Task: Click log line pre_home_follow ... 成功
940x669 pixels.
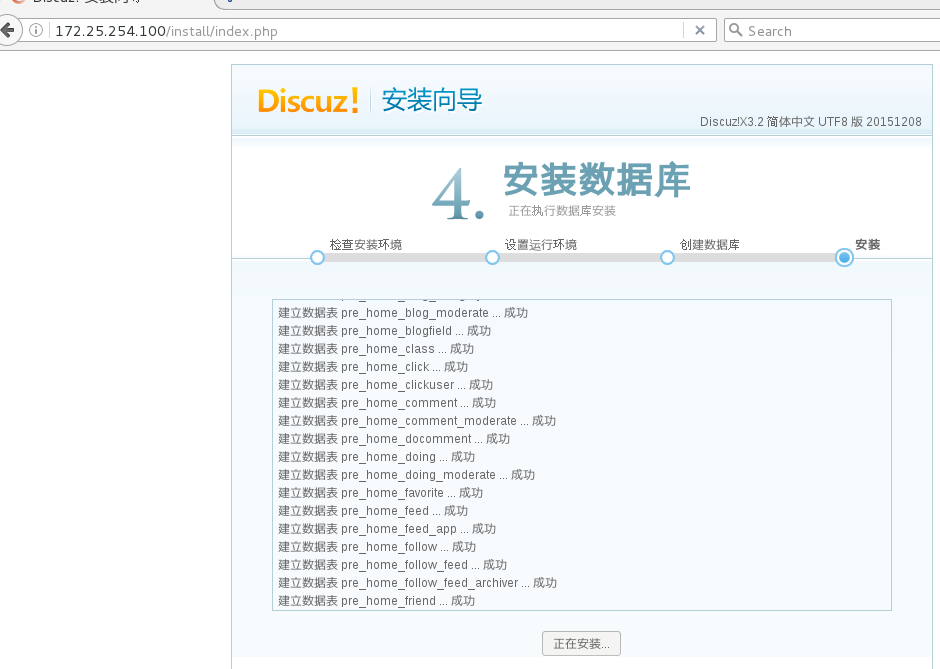Action: click(x=377, y=547)
